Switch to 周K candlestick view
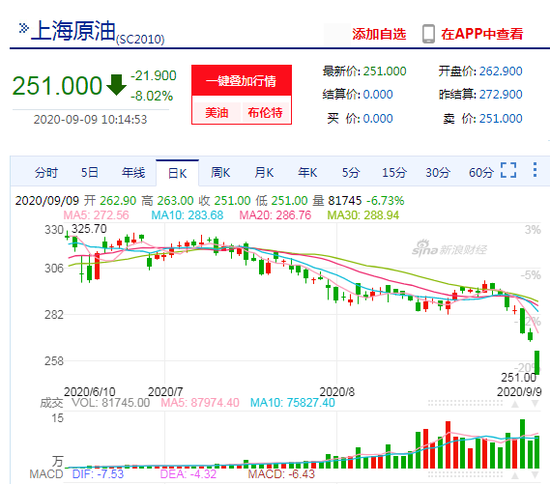The image size is (550, 484). pos(220,173)
